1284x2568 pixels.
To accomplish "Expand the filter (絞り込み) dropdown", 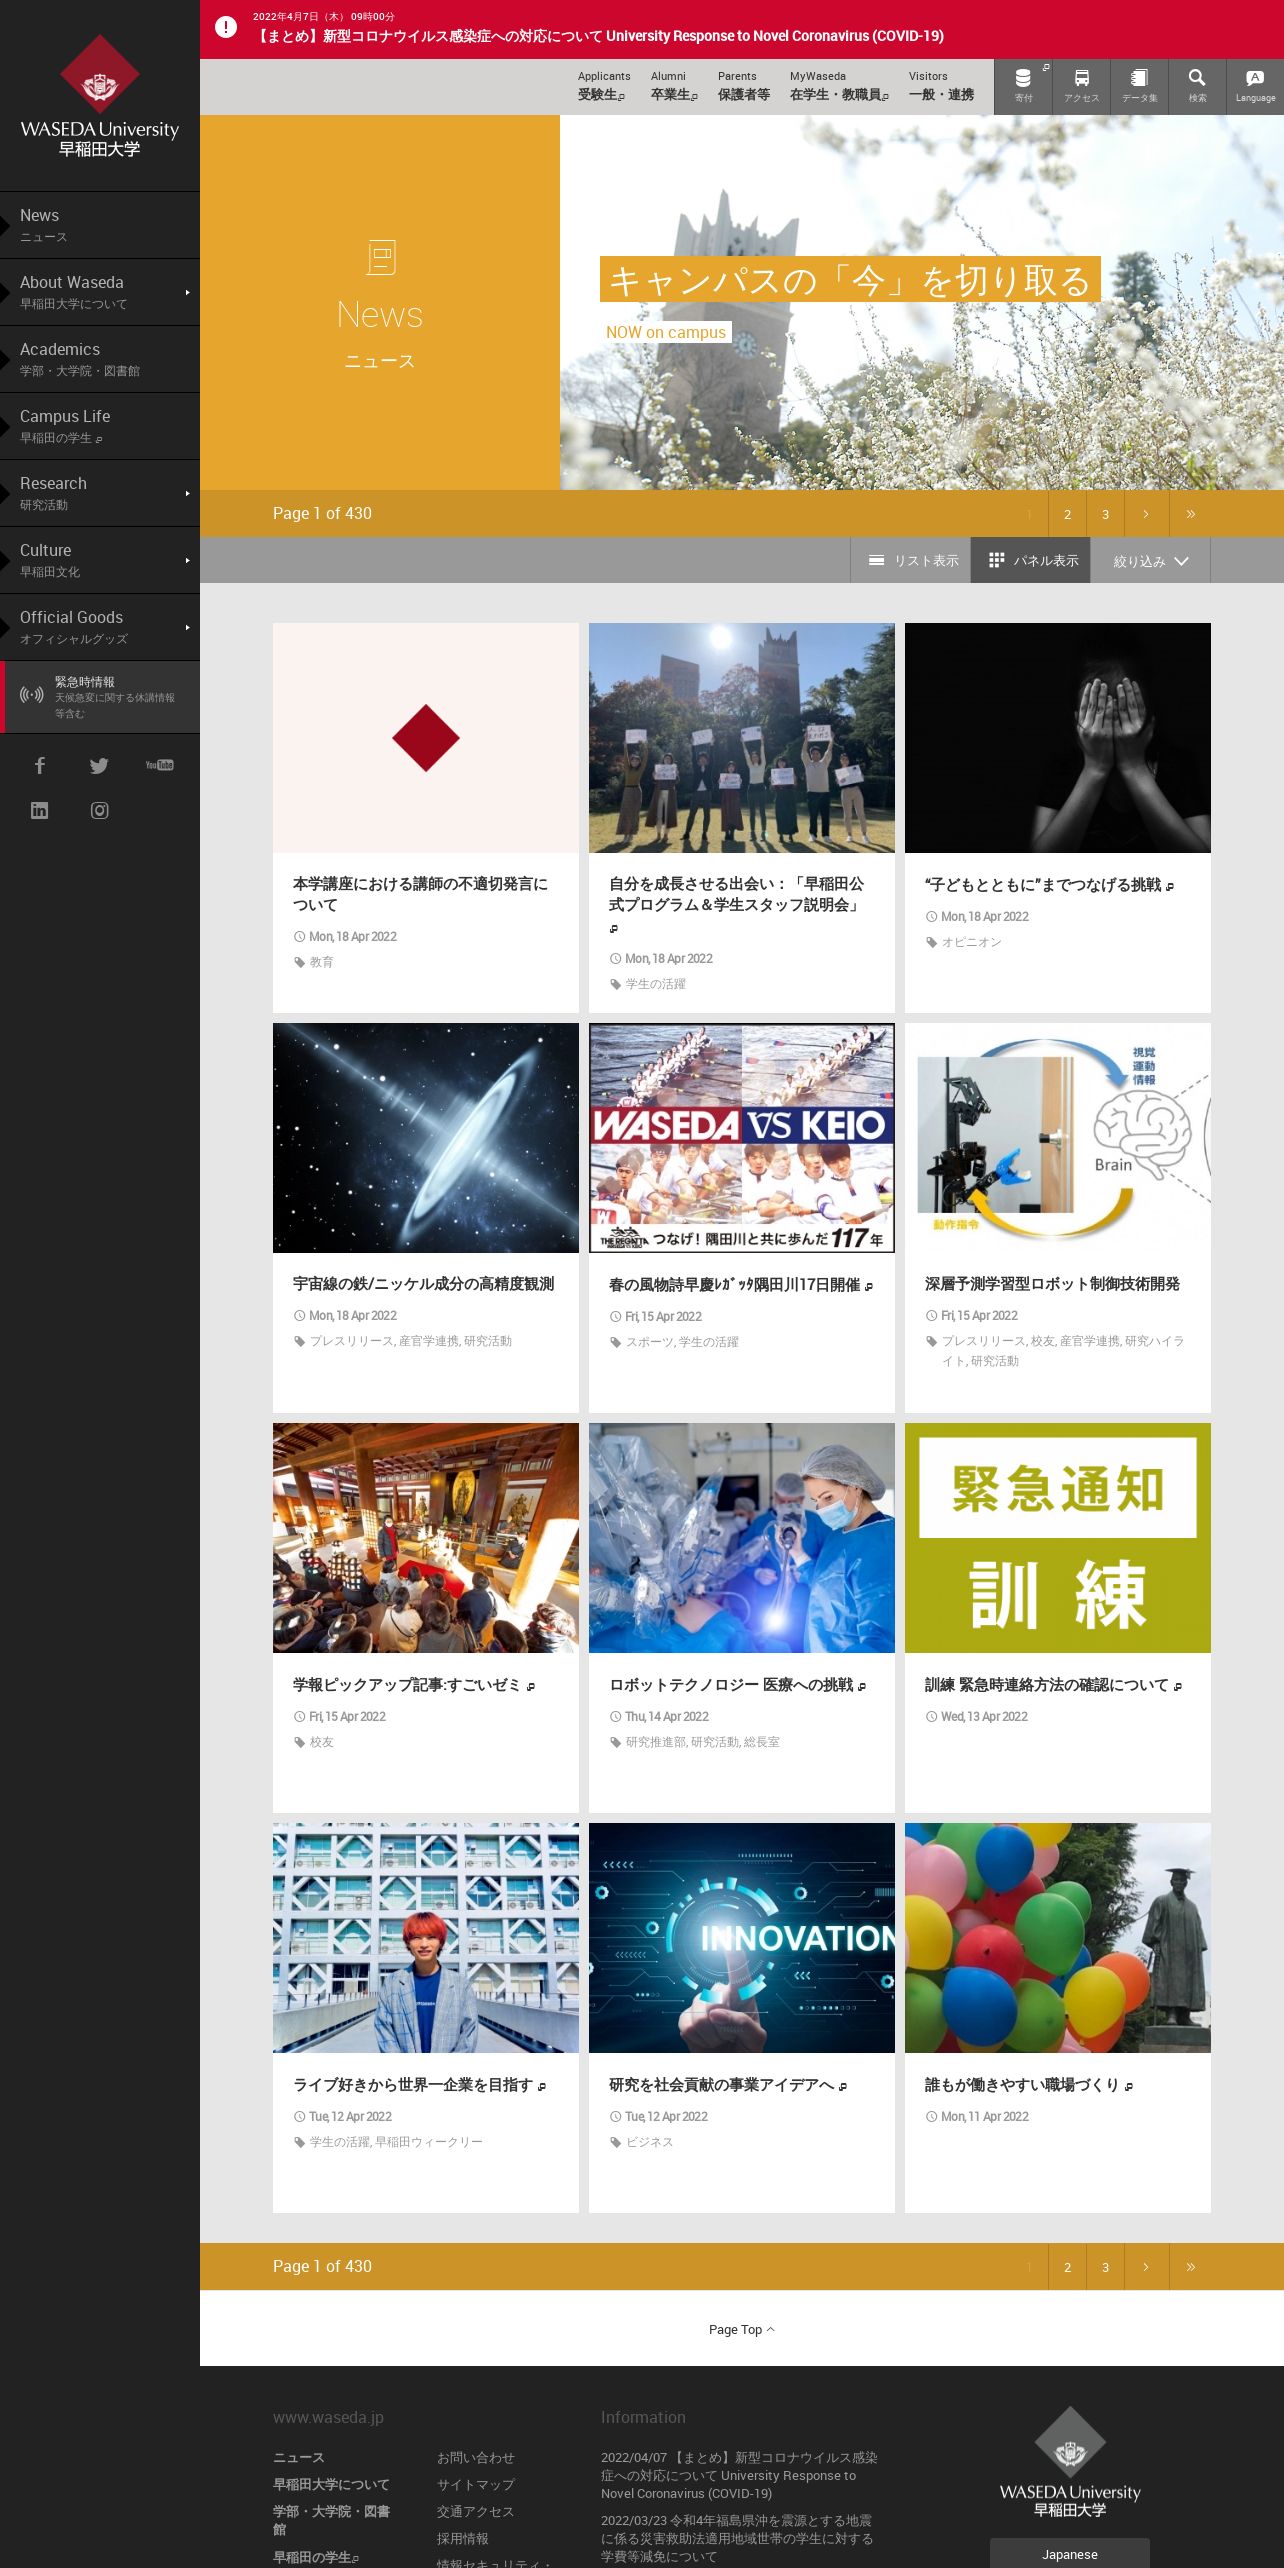I will point(1150,561).
